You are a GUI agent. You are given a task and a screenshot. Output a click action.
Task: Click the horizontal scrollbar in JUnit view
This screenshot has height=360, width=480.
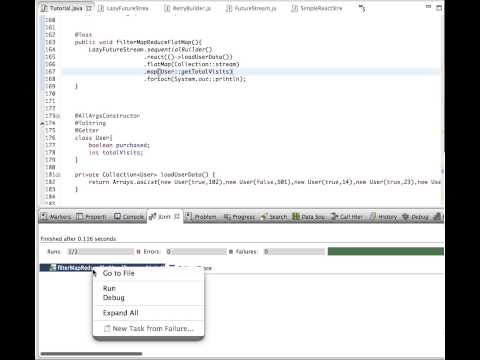pyautogui.click(x=91, y=354)
